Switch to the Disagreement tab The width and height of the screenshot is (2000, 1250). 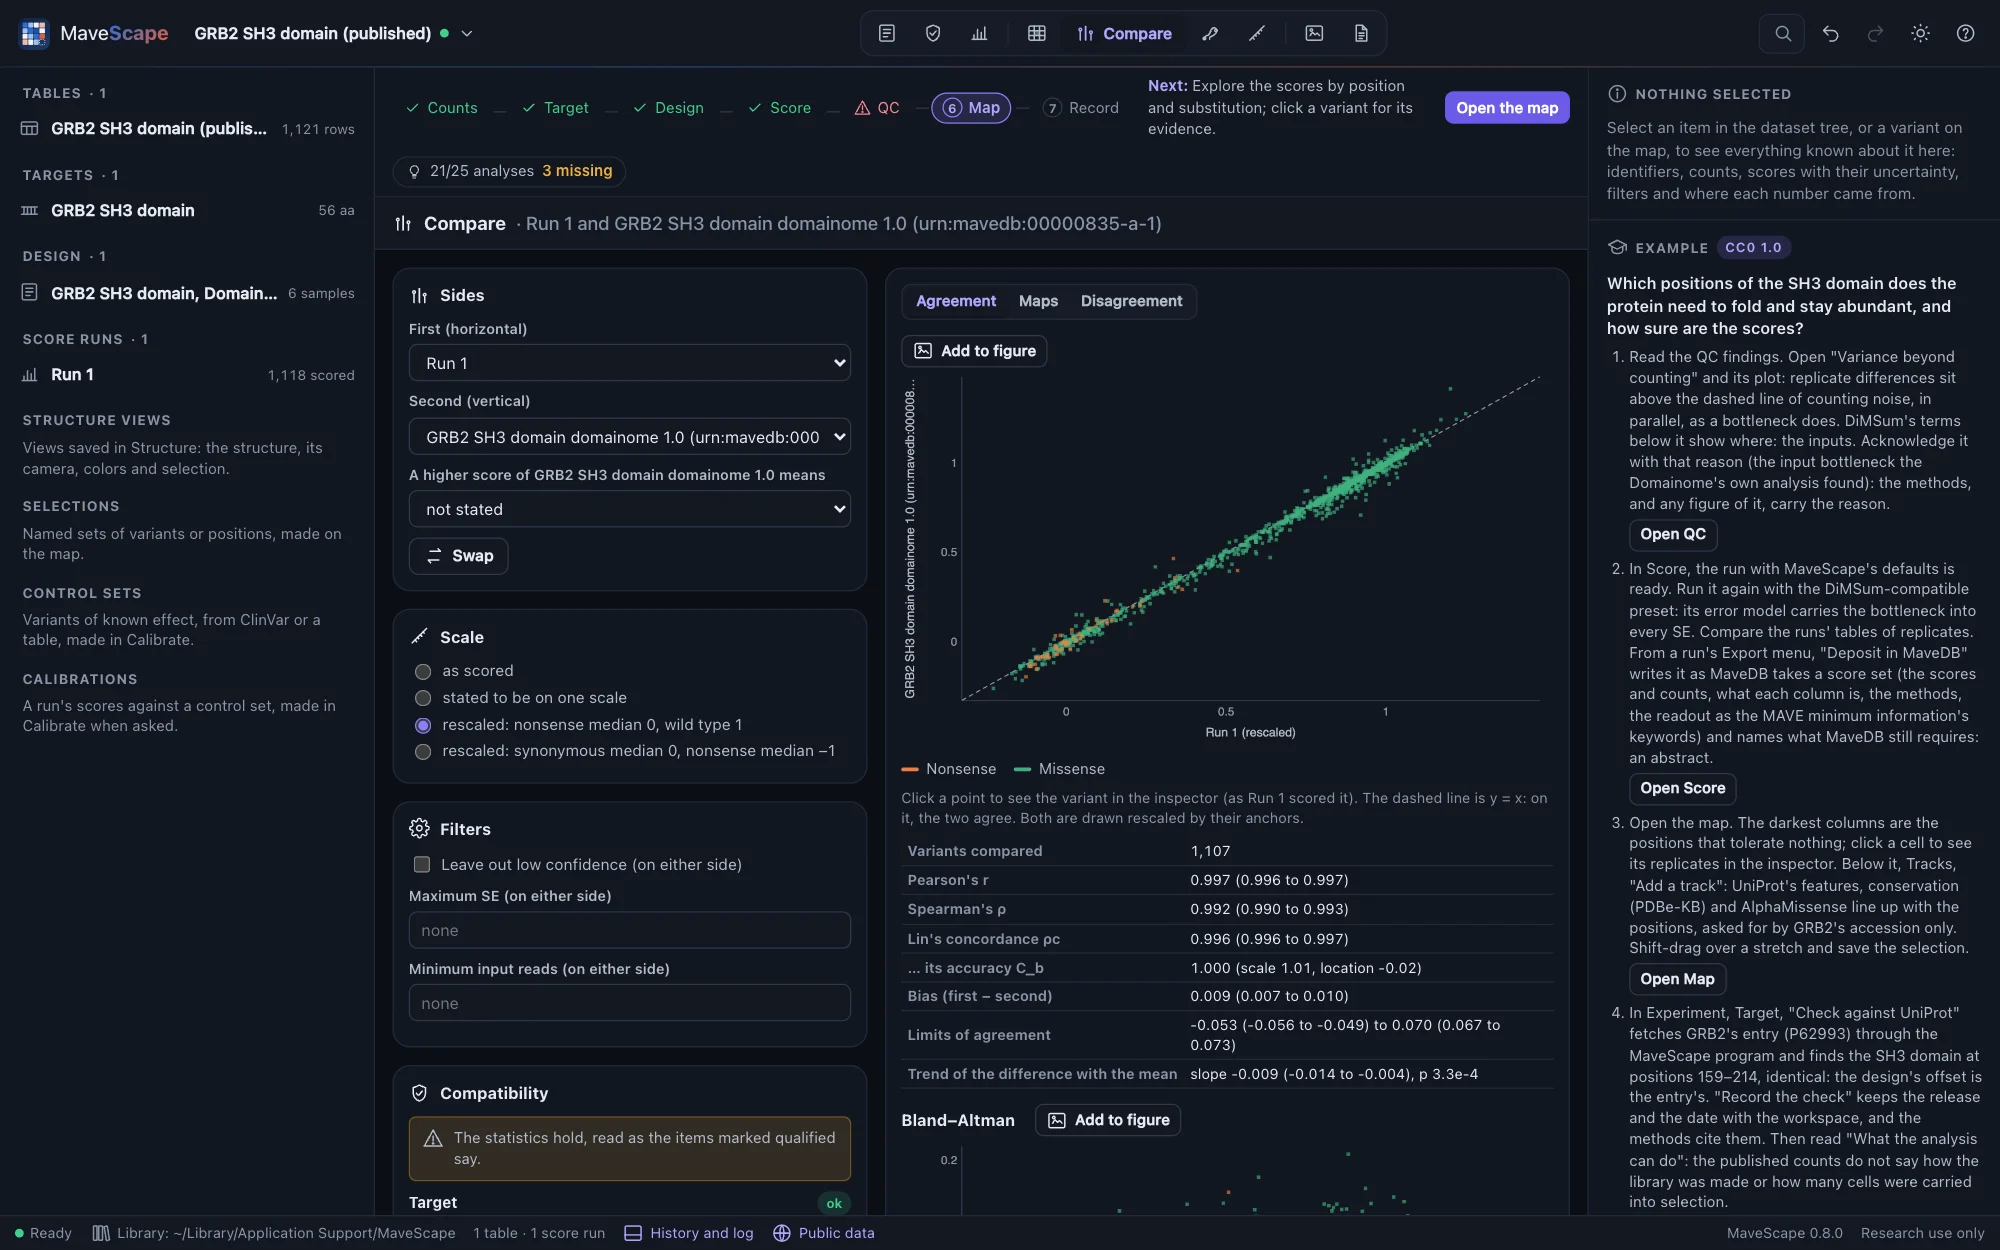tap(1131, 301)
